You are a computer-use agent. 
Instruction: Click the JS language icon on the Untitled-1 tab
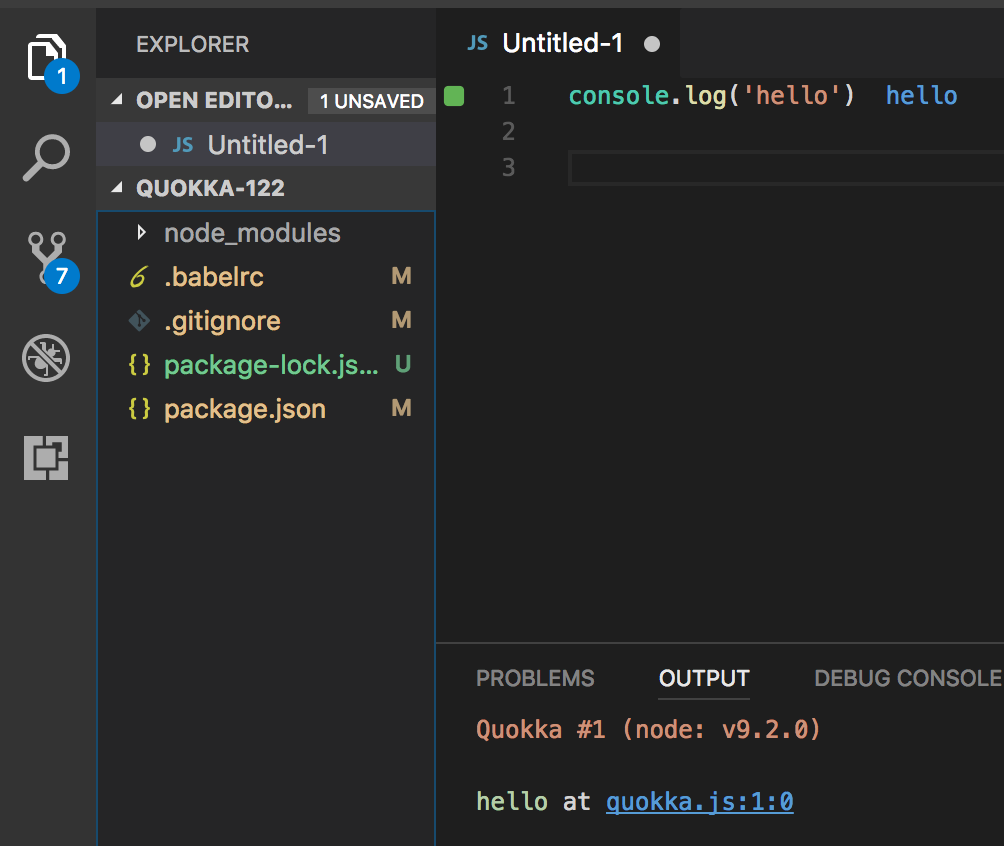[x=478, y=43]
